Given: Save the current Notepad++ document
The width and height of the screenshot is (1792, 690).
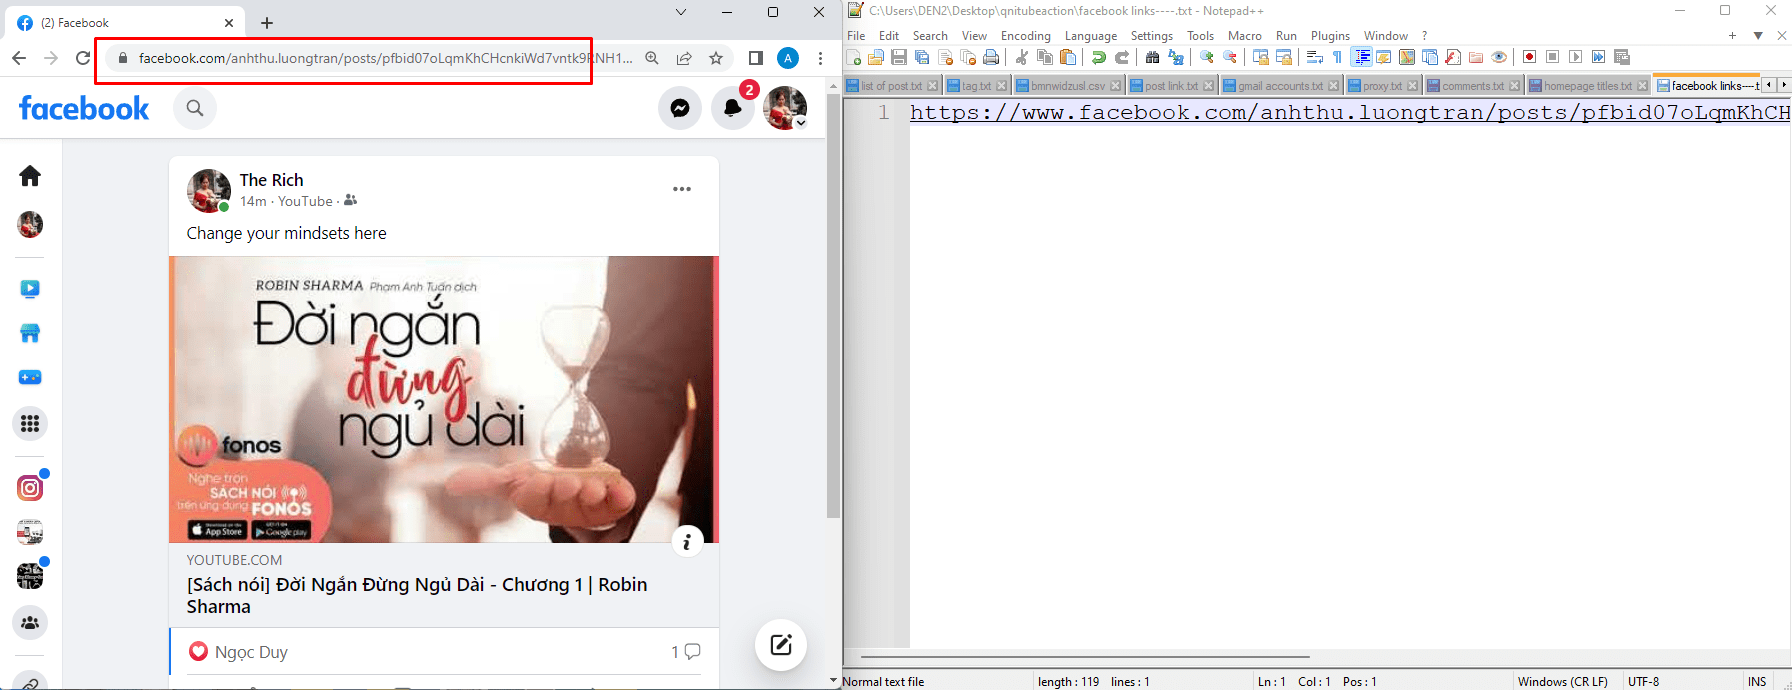Looking at the screenshot, I should 898,57.
